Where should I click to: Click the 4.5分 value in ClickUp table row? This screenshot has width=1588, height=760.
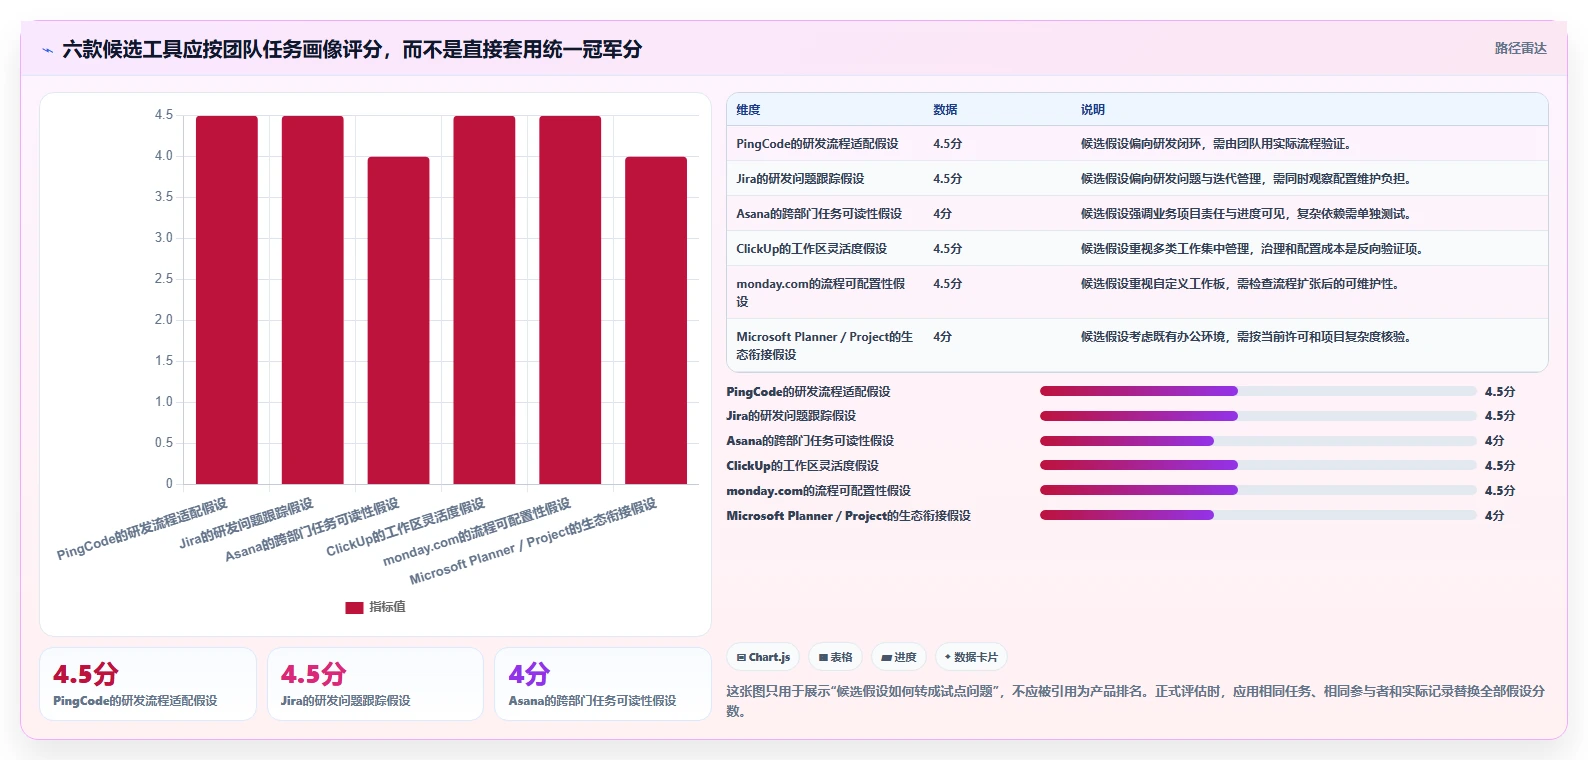947,249
